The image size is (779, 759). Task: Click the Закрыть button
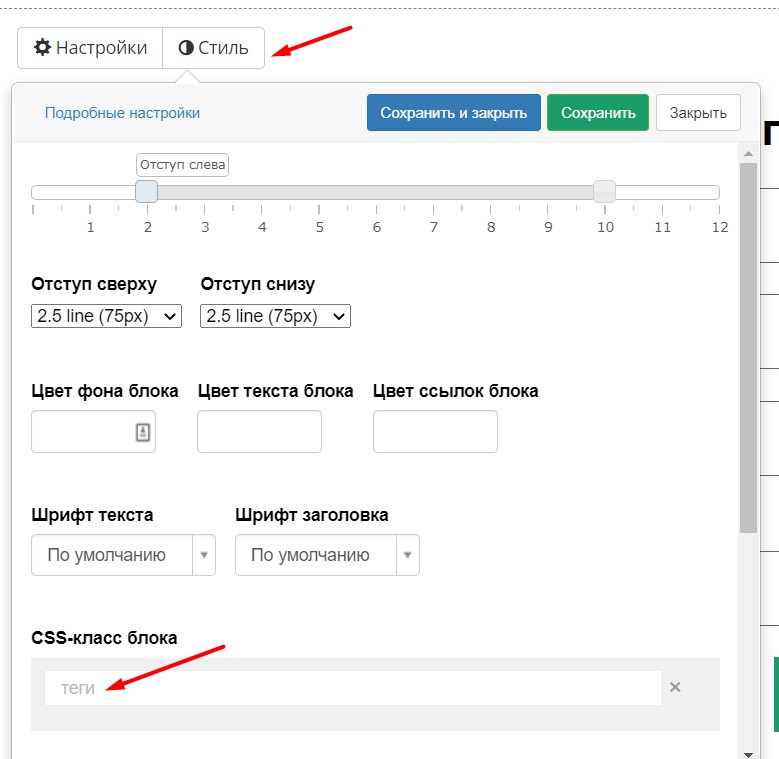(698, 113)
